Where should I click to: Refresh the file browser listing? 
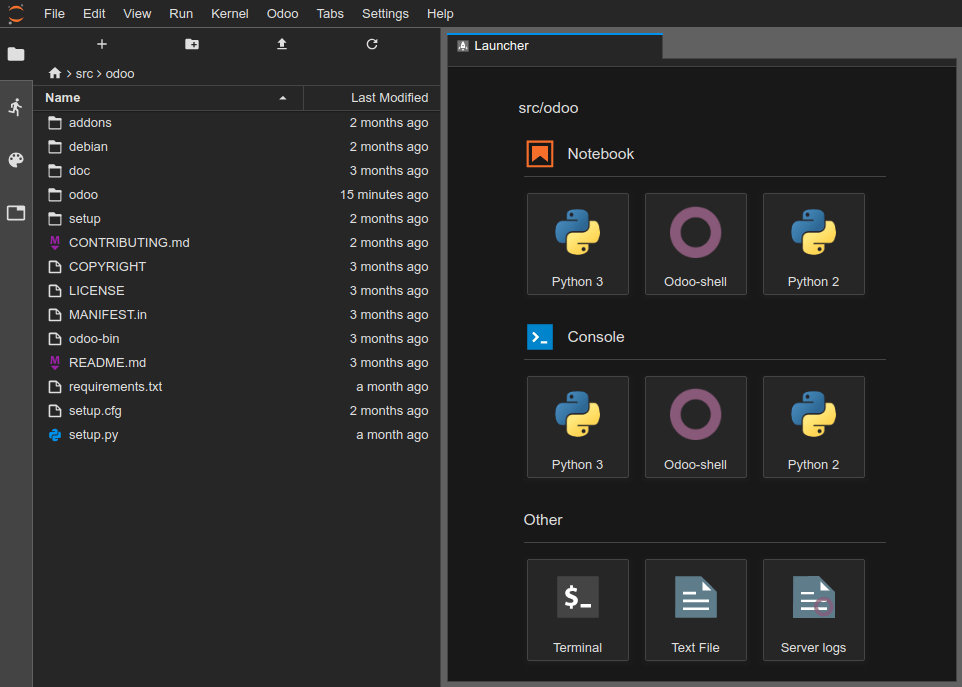371,44
